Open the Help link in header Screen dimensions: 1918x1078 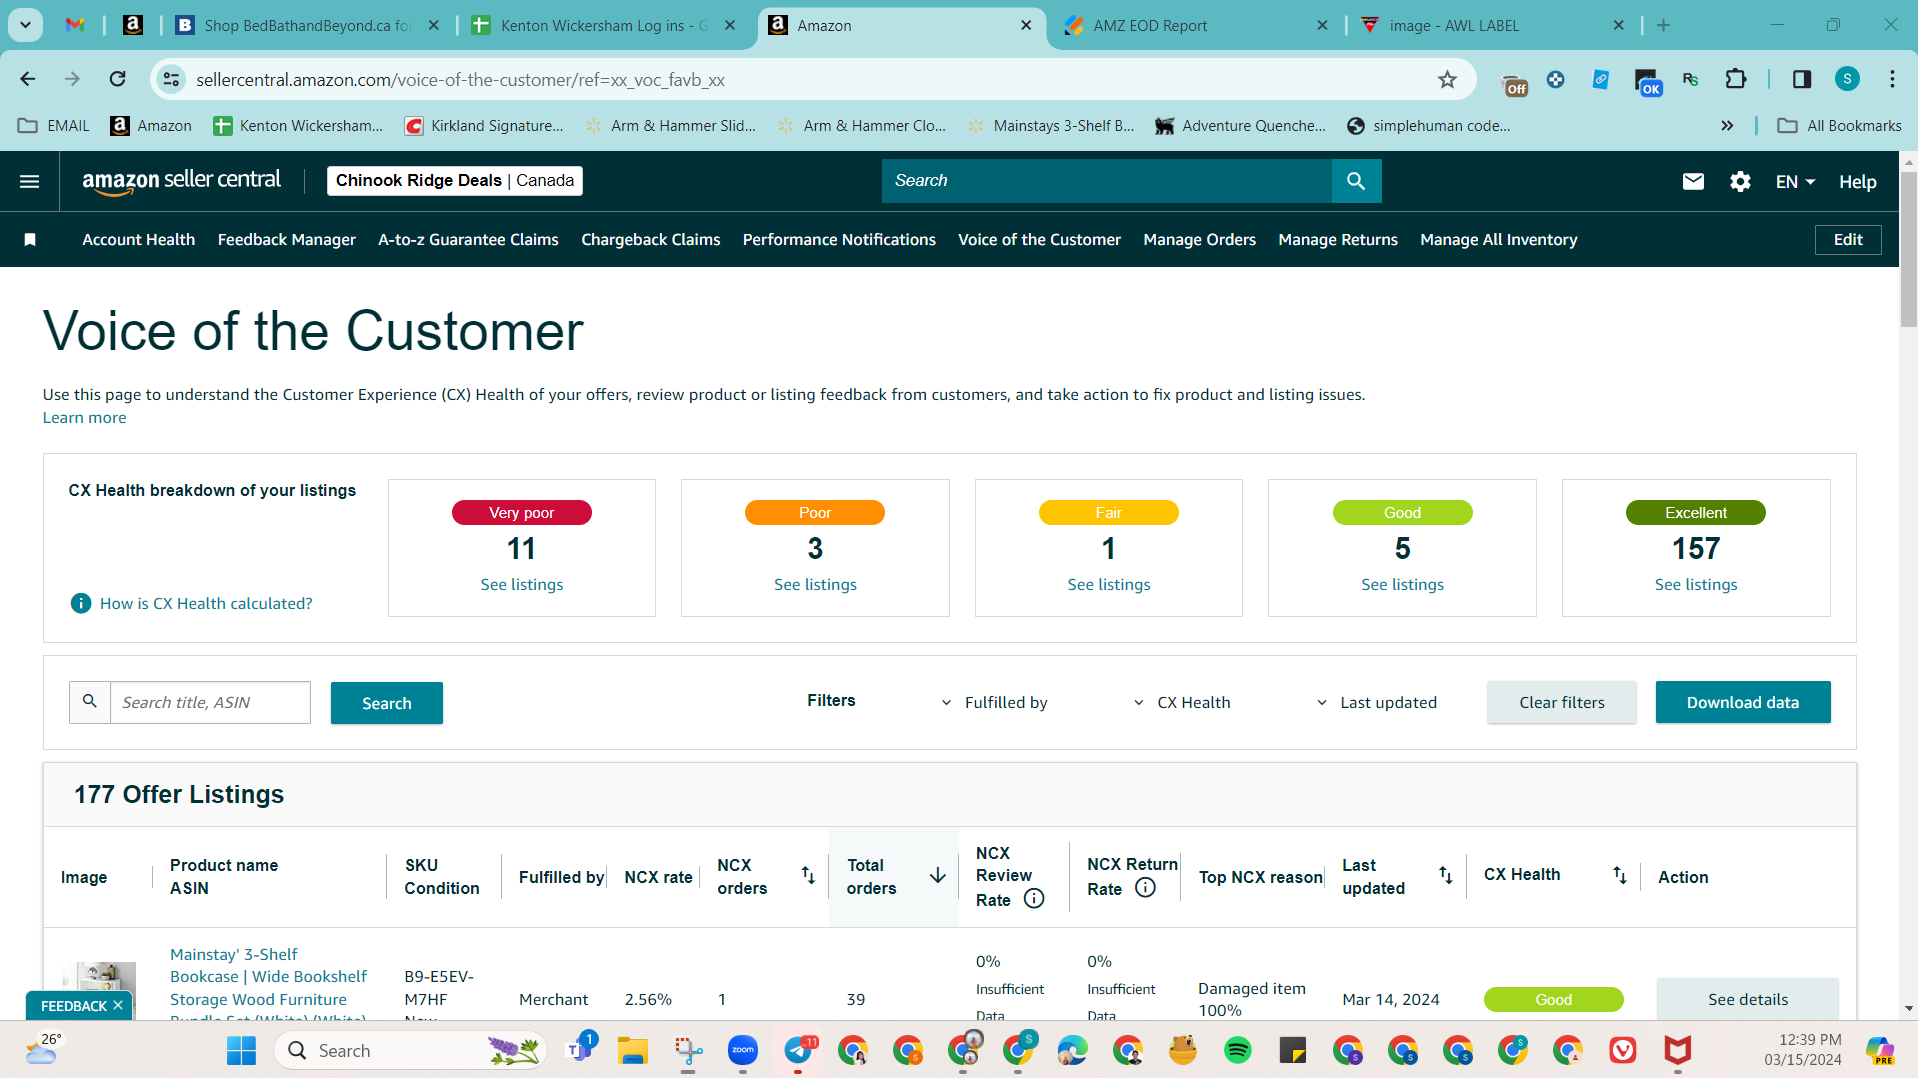click(1857, 182)
